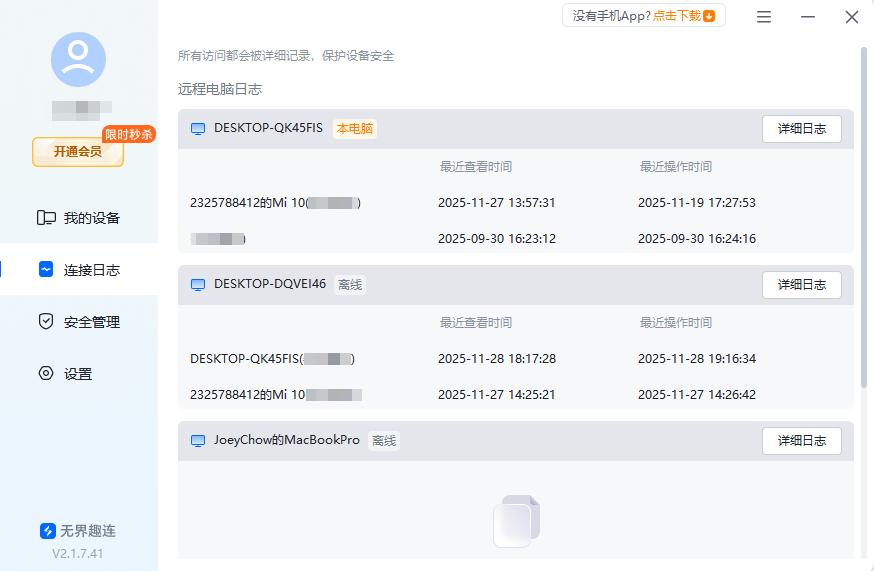Open 详细日志 for JoeyChow的MacBookPro

(802, 441)
